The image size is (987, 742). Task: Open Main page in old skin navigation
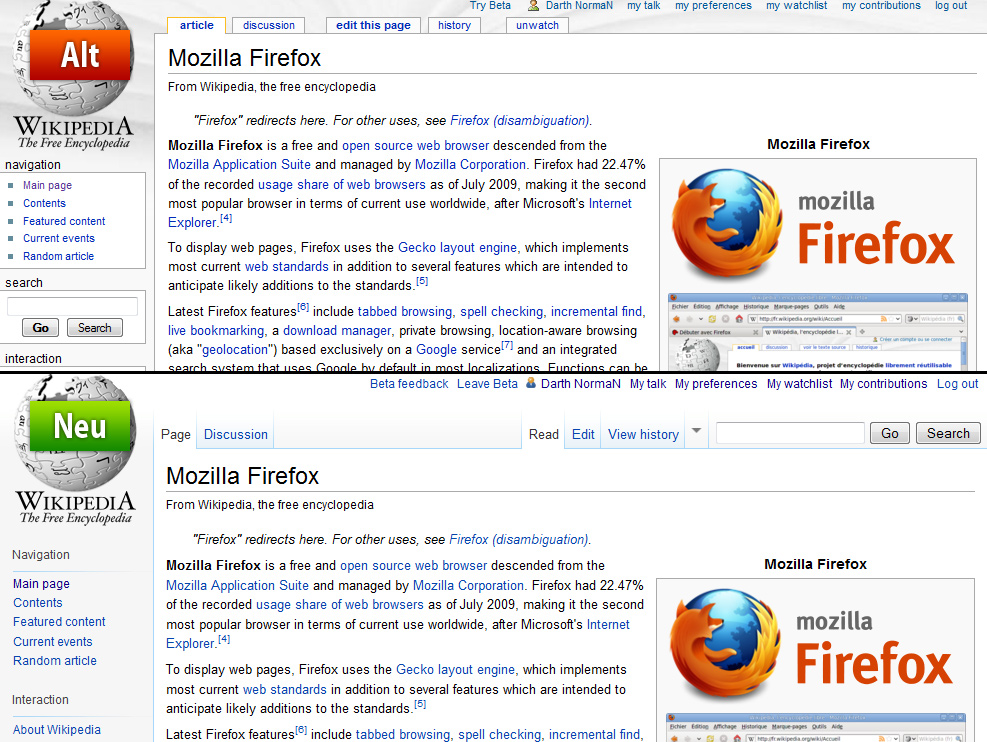[x=48, y=185]
